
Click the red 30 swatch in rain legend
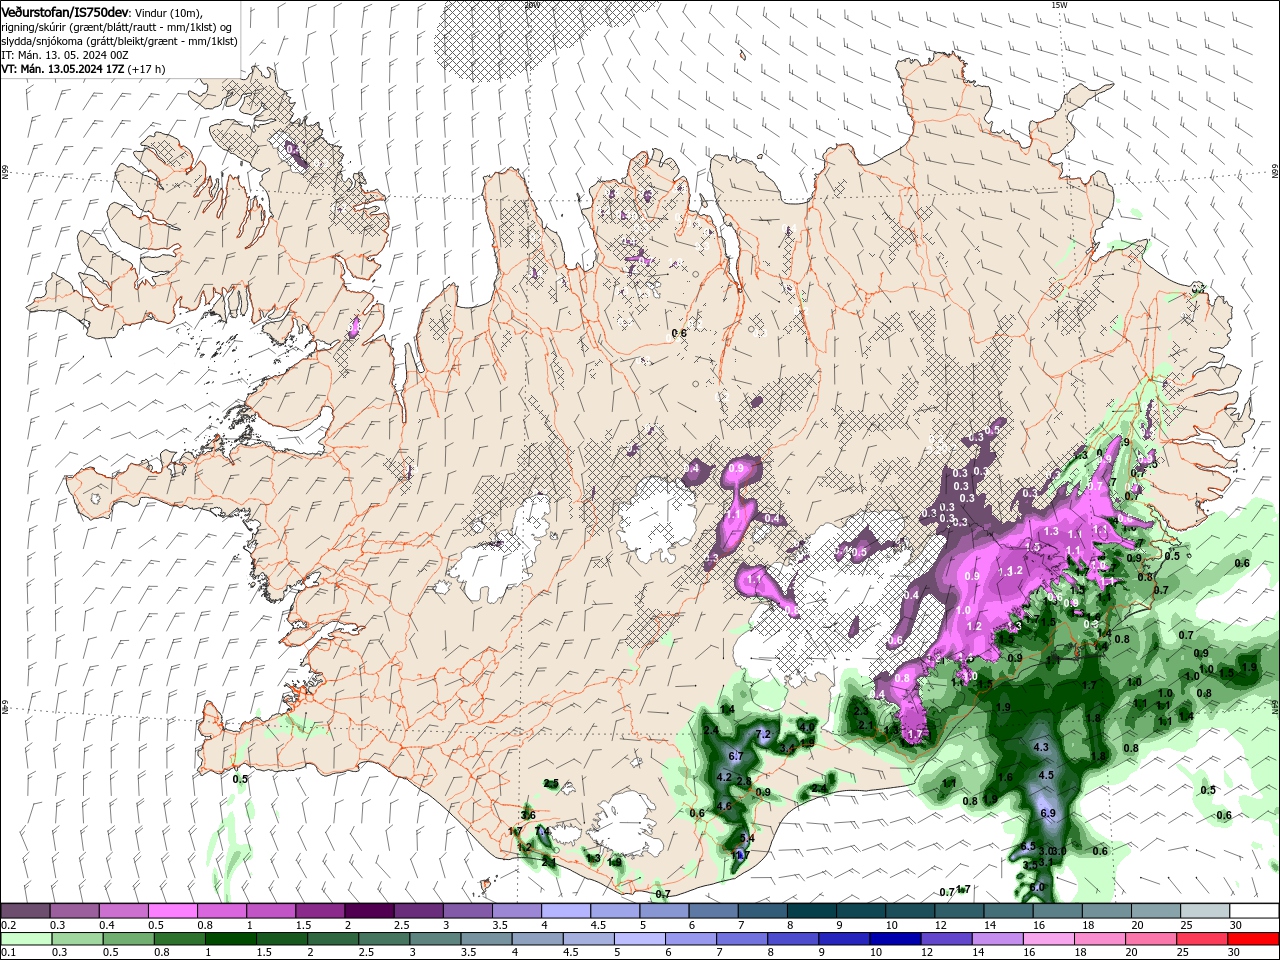click(1252, 939)
